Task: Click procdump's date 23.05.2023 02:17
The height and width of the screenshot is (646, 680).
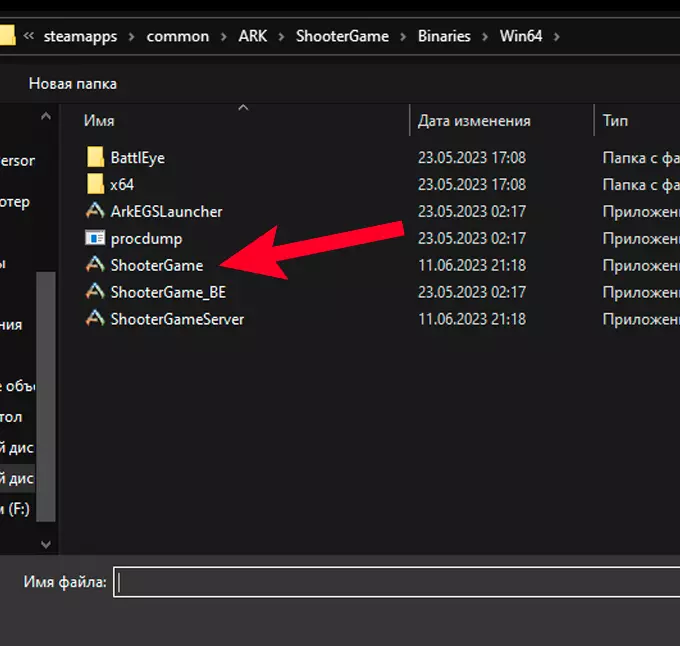Action: click(x=472, y=238)
